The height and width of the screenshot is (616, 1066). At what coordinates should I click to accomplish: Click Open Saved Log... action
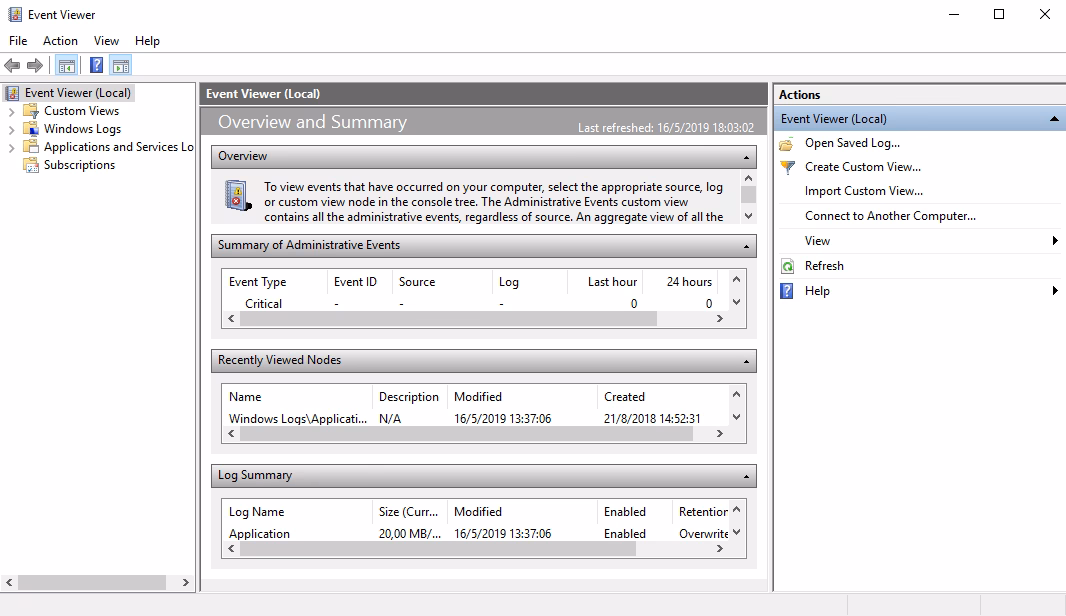coord(852,143)
